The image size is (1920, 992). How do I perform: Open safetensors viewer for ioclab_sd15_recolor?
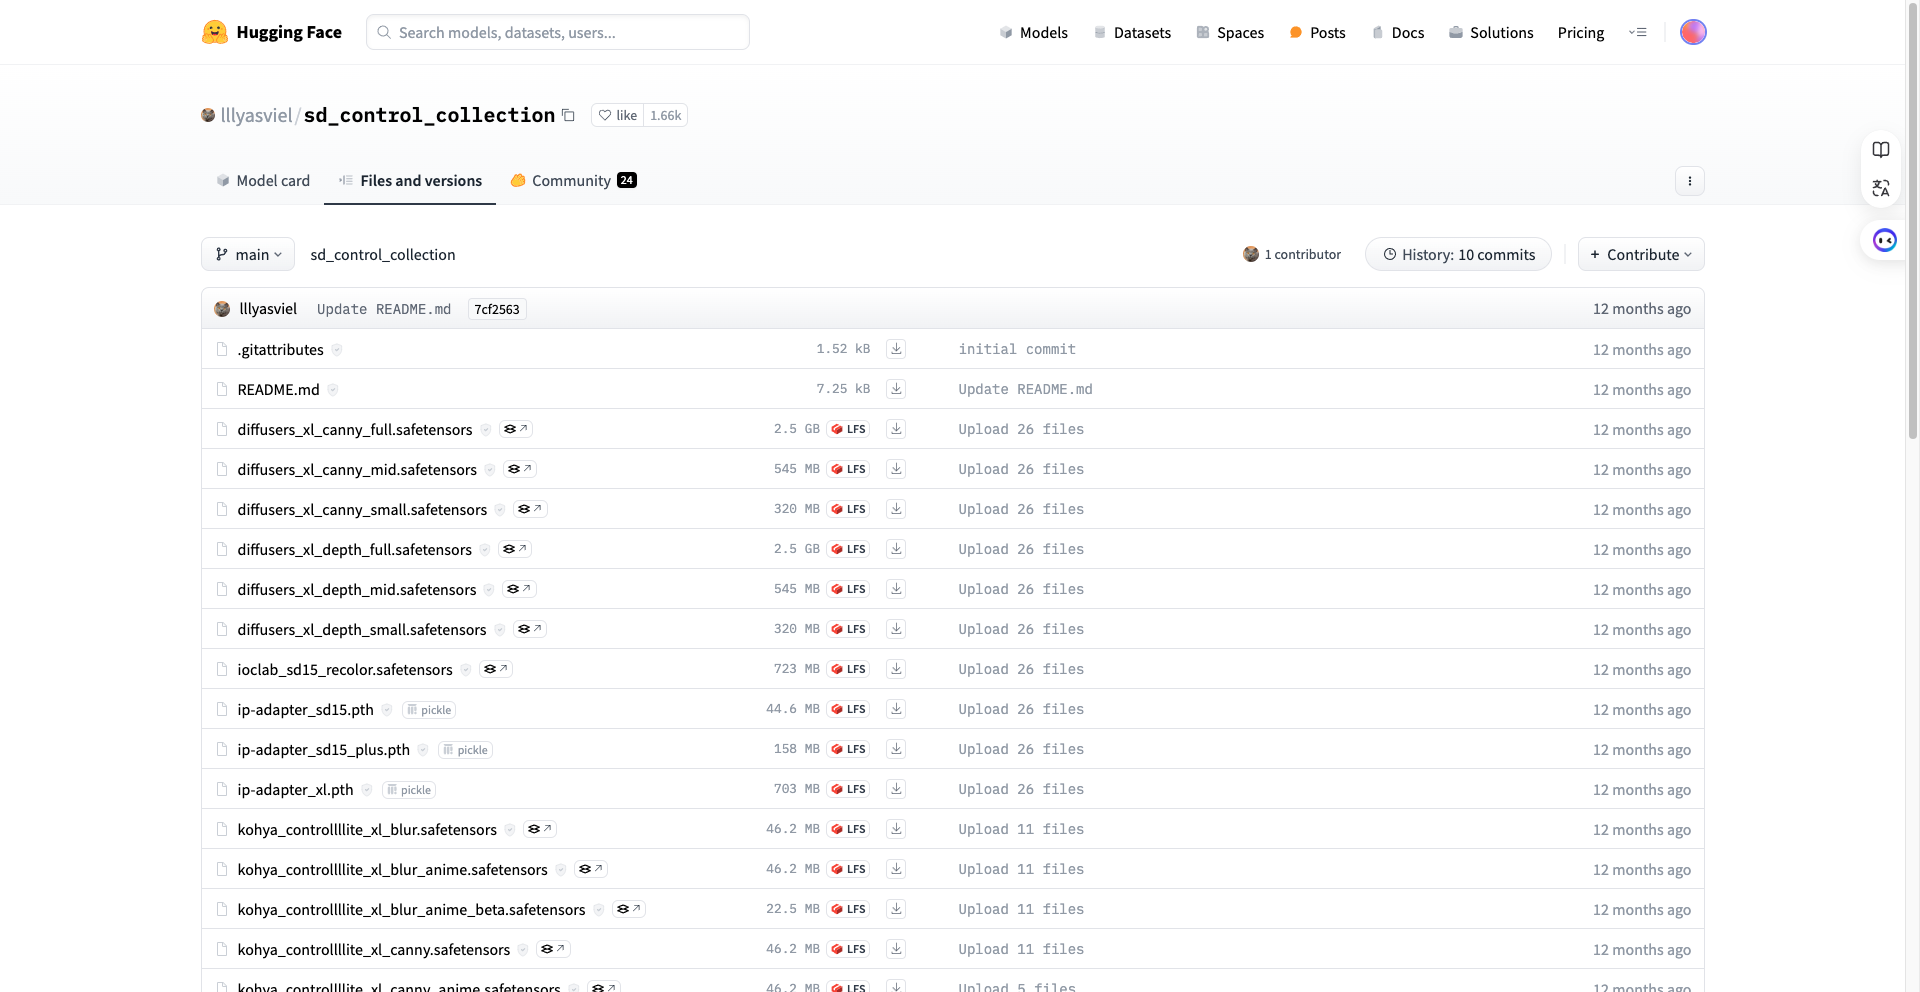[496, 669]
